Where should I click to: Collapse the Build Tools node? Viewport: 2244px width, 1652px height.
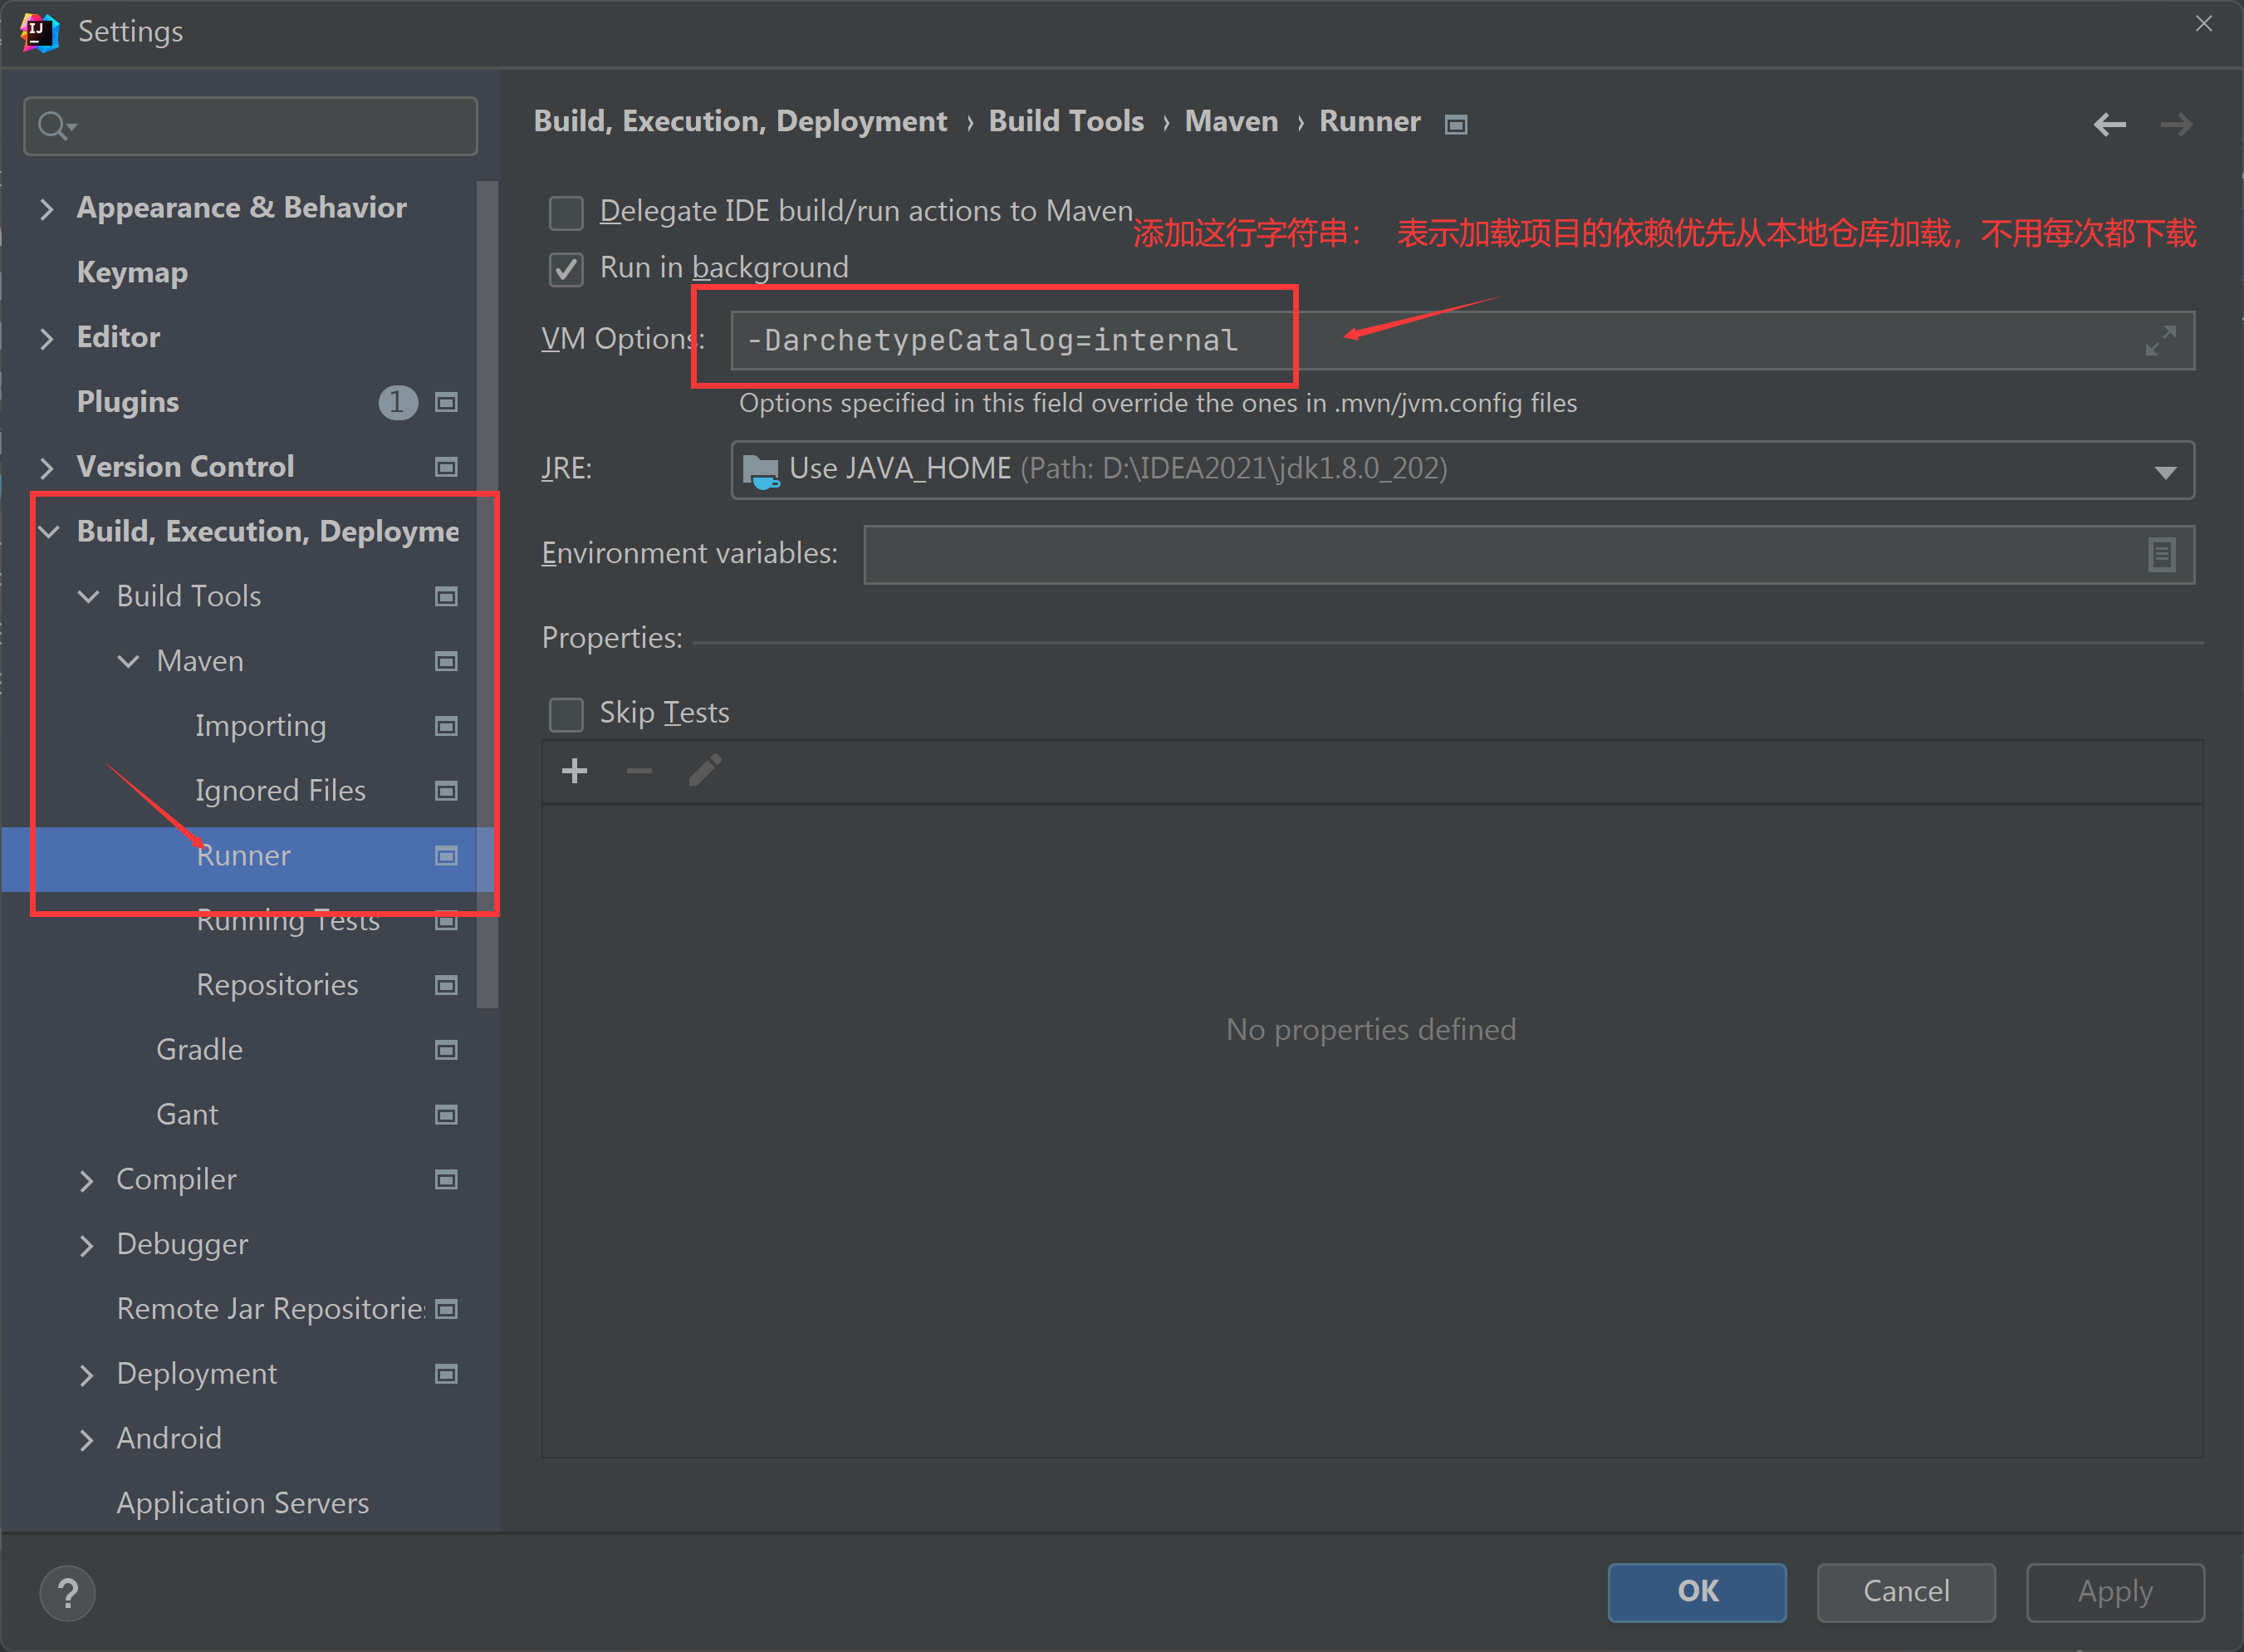(88, 597)
